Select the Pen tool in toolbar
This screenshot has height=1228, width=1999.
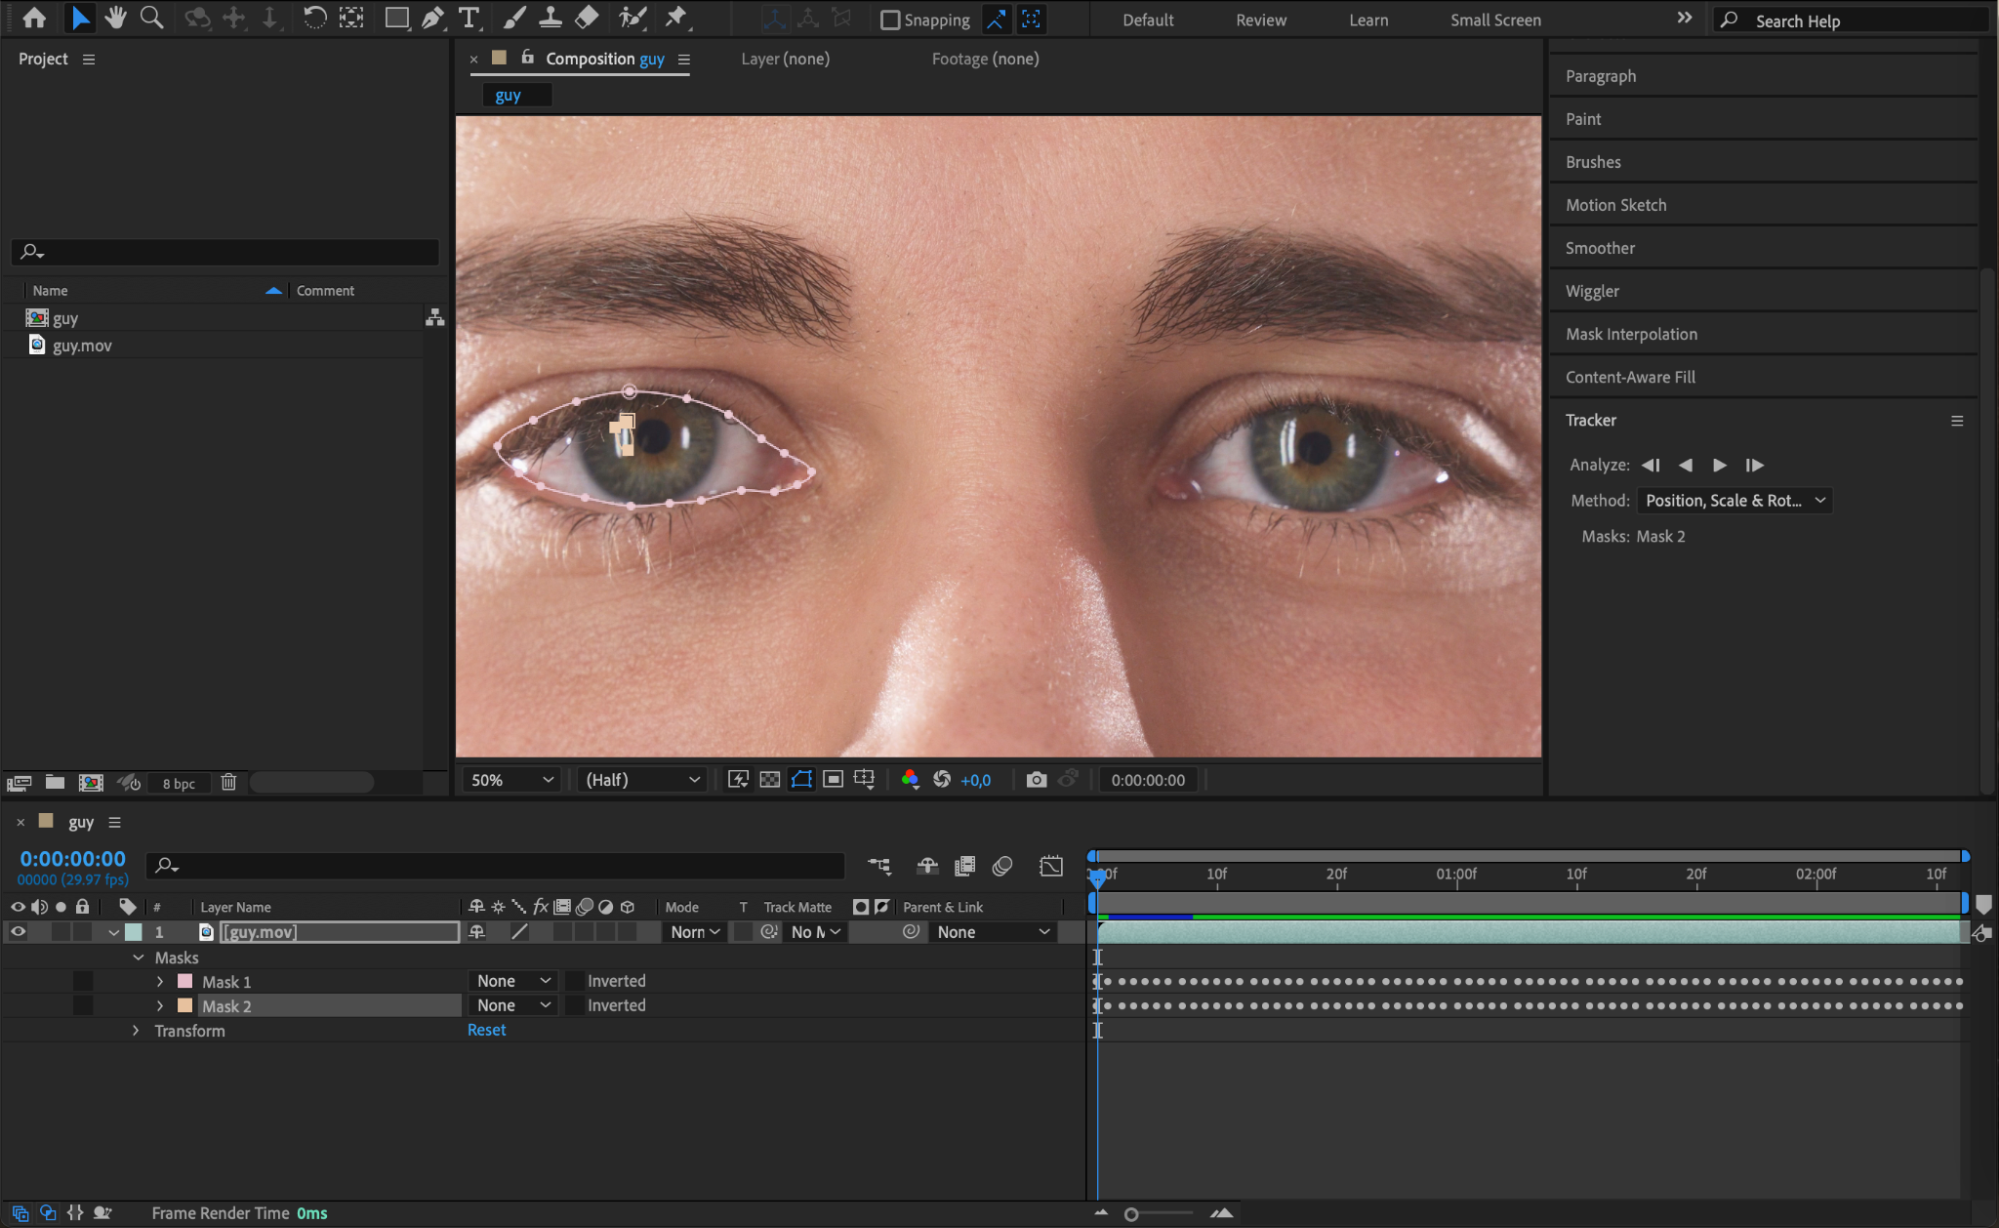click(432, 18)
